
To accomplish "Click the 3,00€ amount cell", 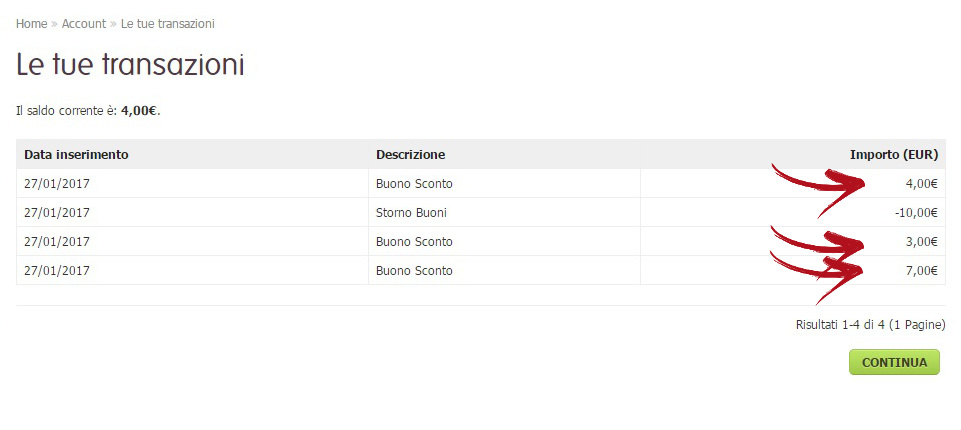I will 921,241.
